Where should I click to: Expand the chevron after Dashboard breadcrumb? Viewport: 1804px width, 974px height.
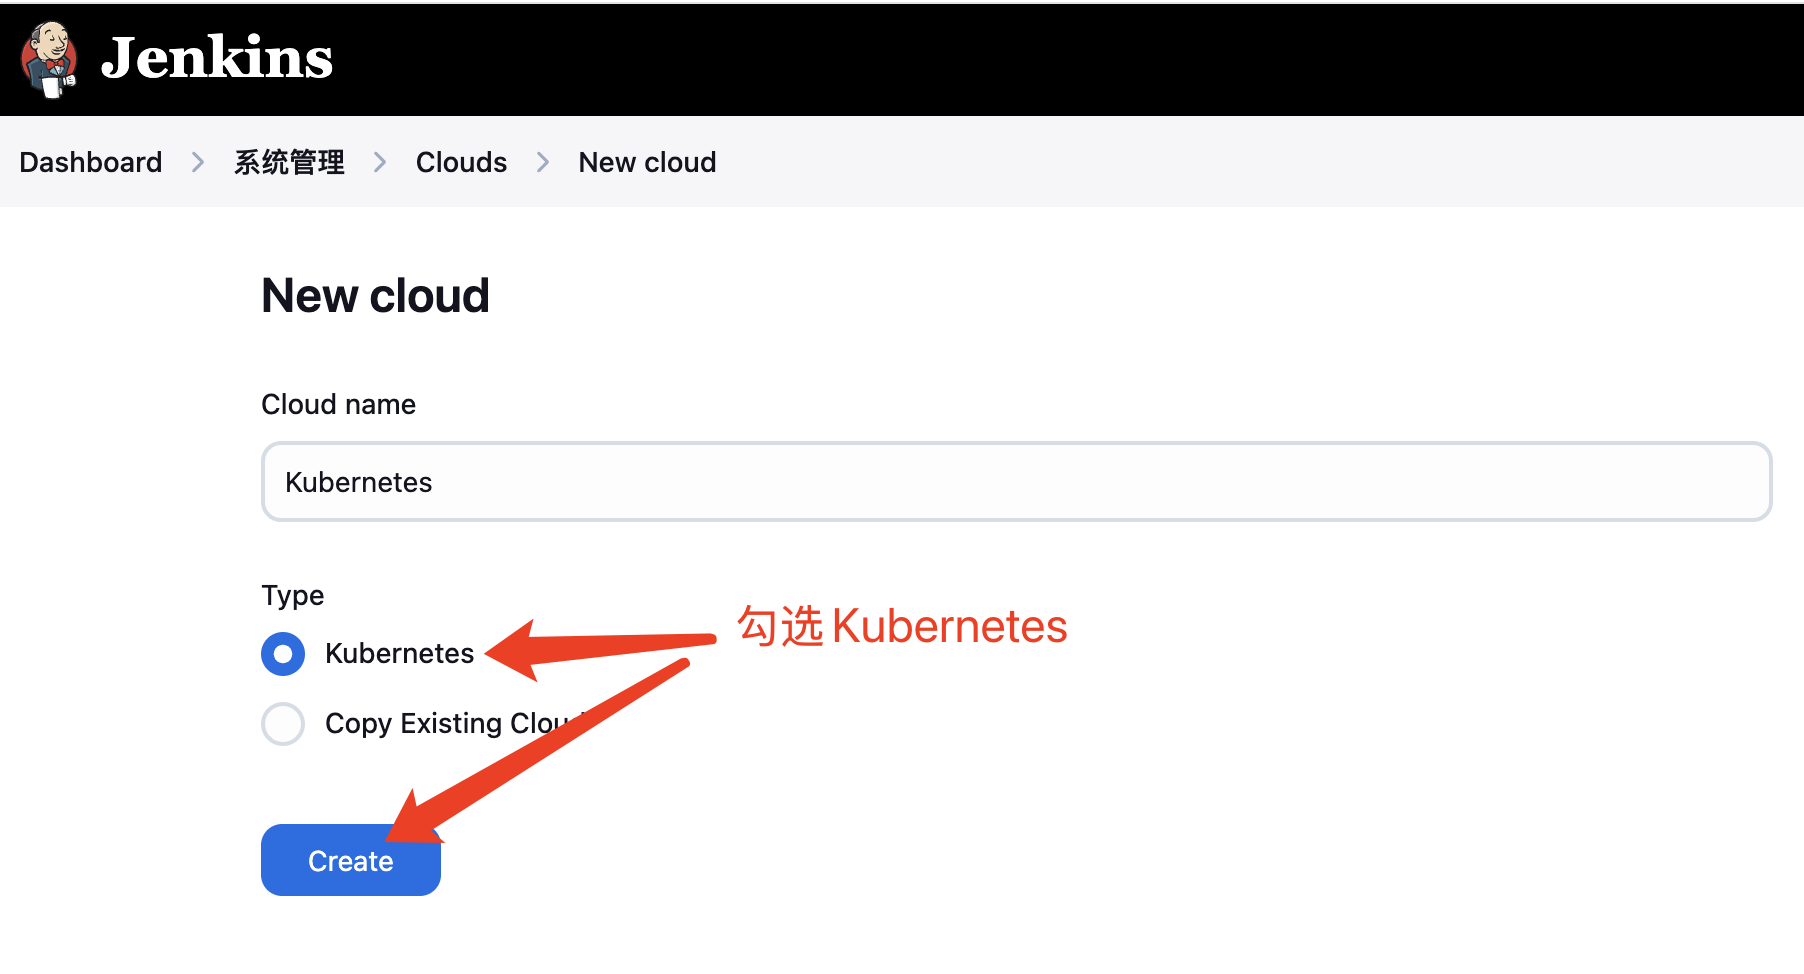tap(198, 162)
